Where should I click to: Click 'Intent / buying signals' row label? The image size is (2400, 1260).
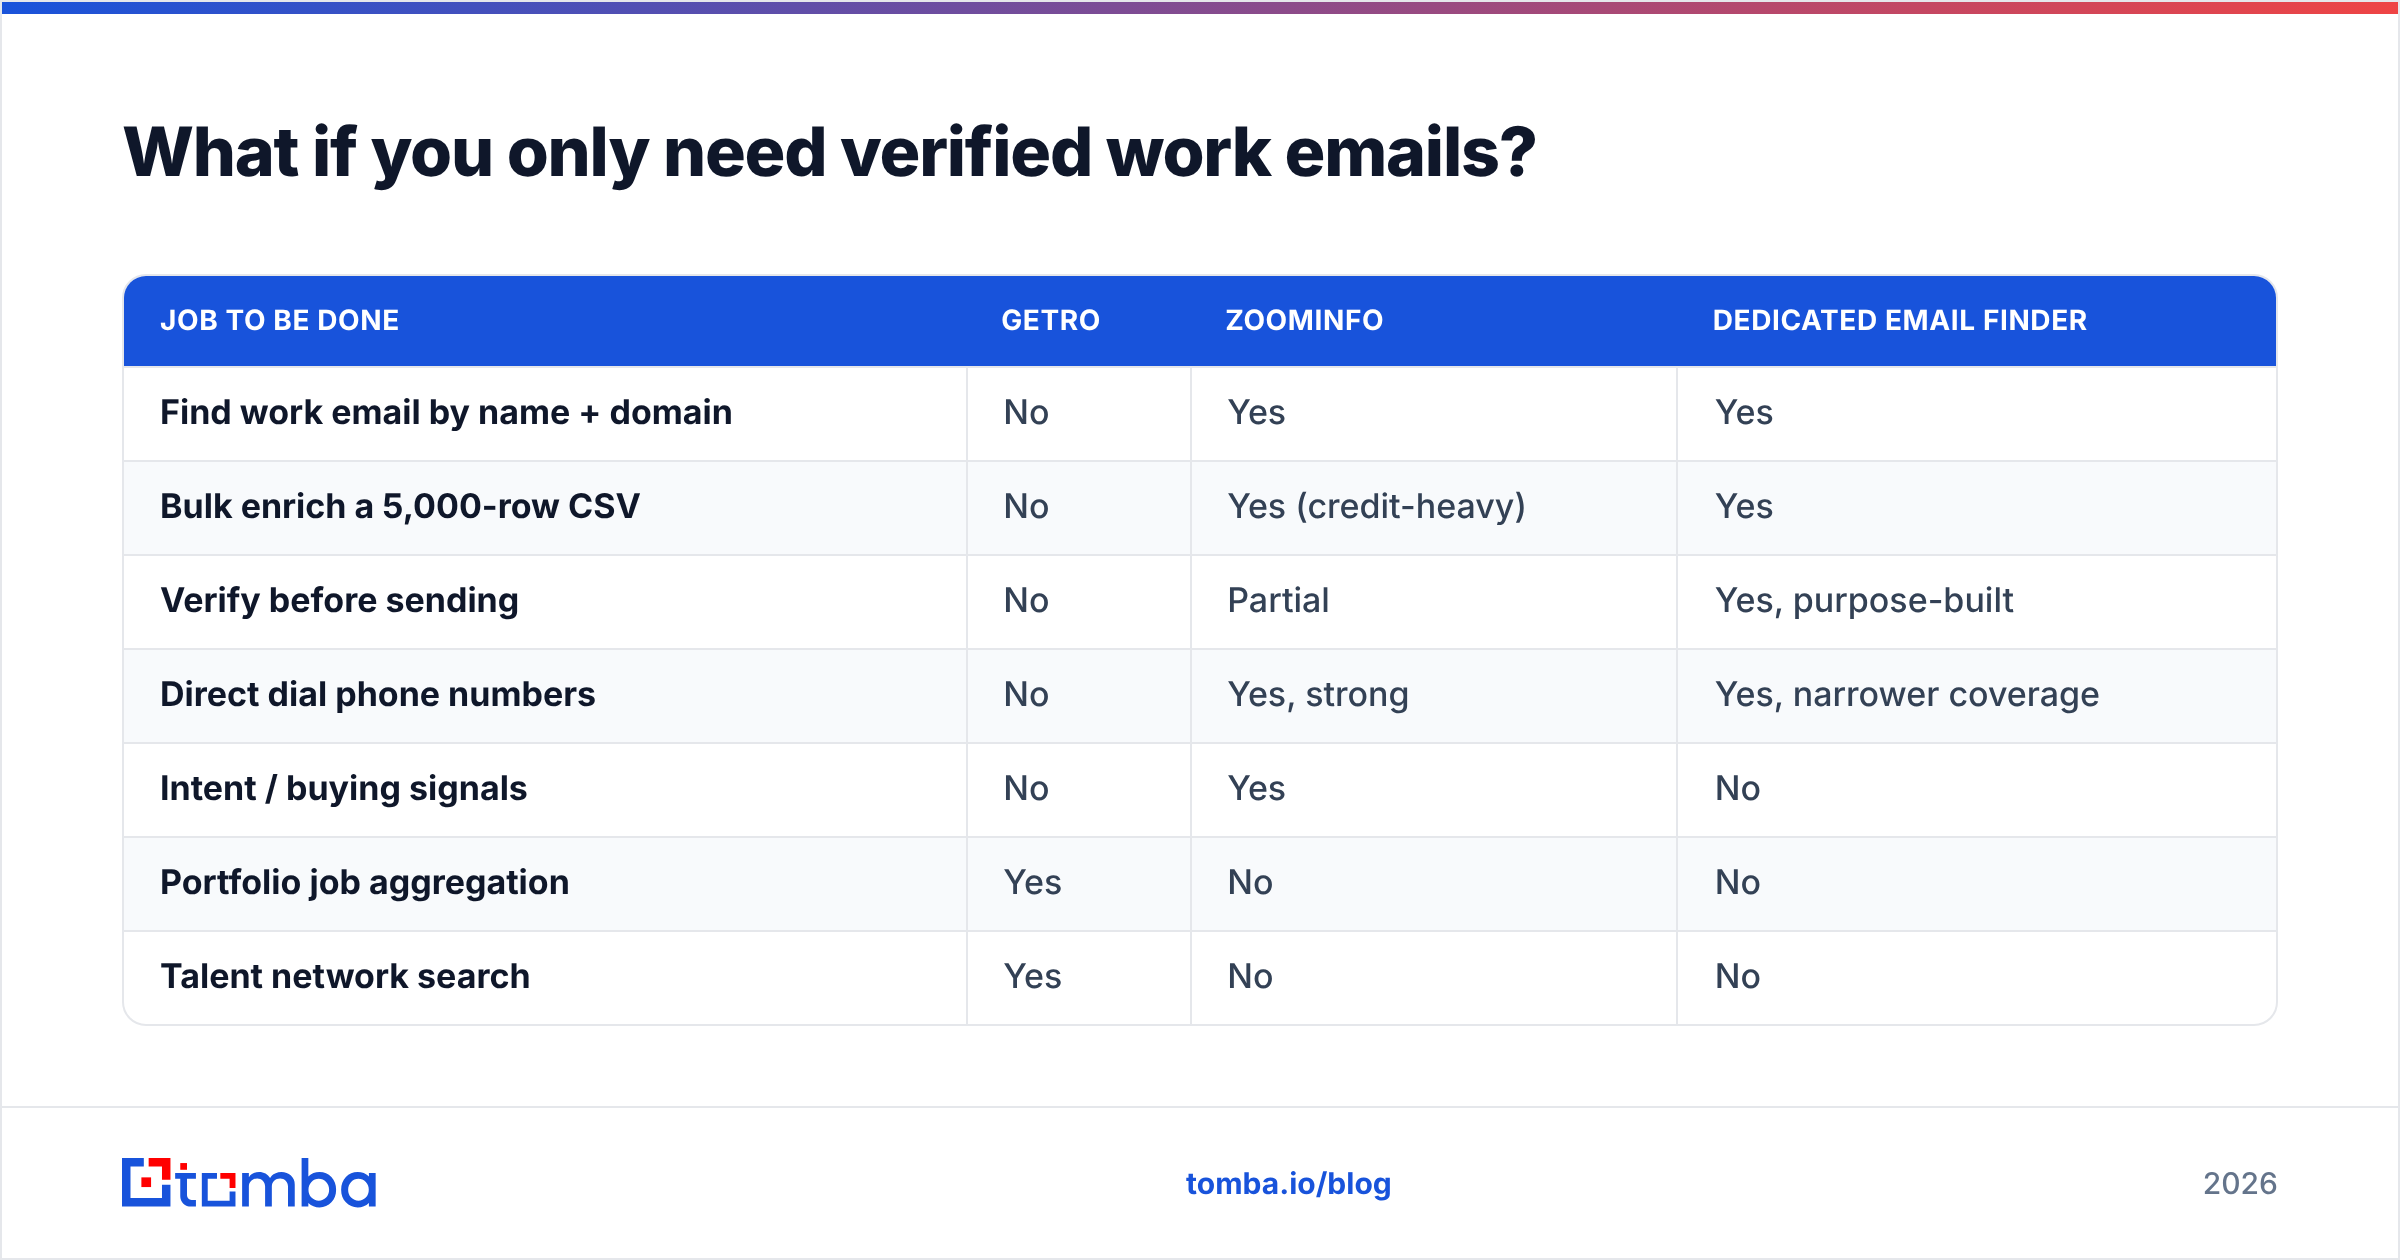(343, 788)
